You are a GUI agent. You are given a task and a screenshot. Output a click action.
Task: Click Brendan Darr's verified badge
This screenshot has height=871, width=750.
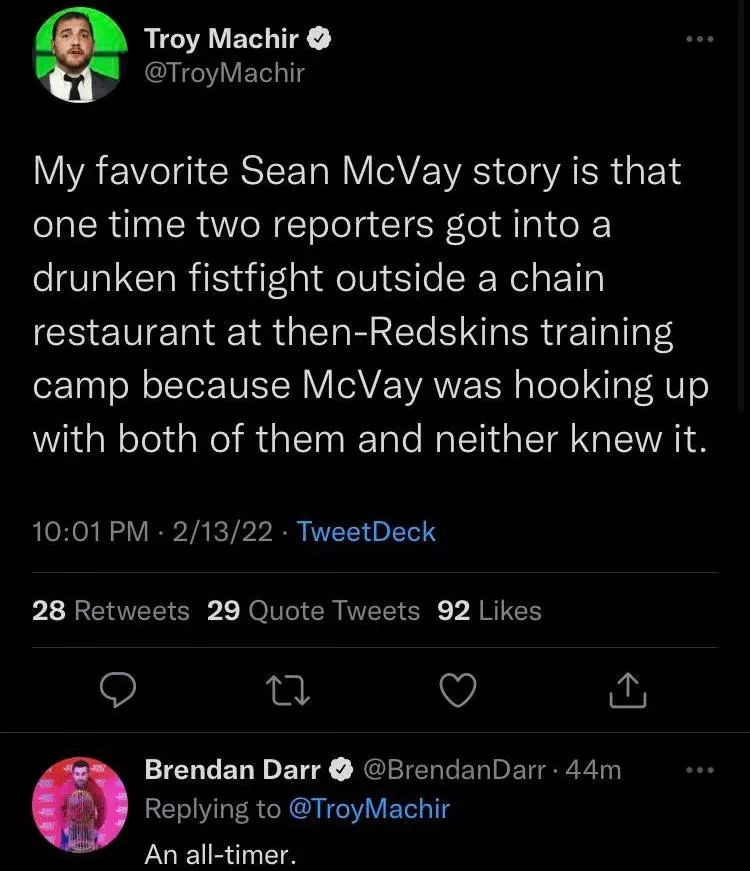(341, 769)
